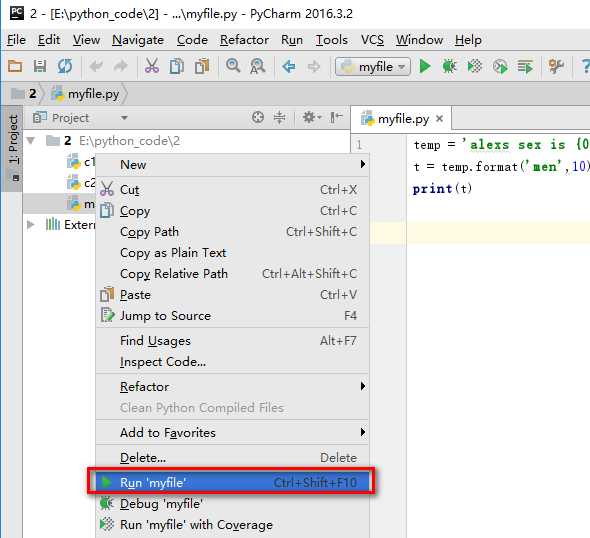
Task: Click the Replace toolbar icon
Action: click(x=258, y=67)
